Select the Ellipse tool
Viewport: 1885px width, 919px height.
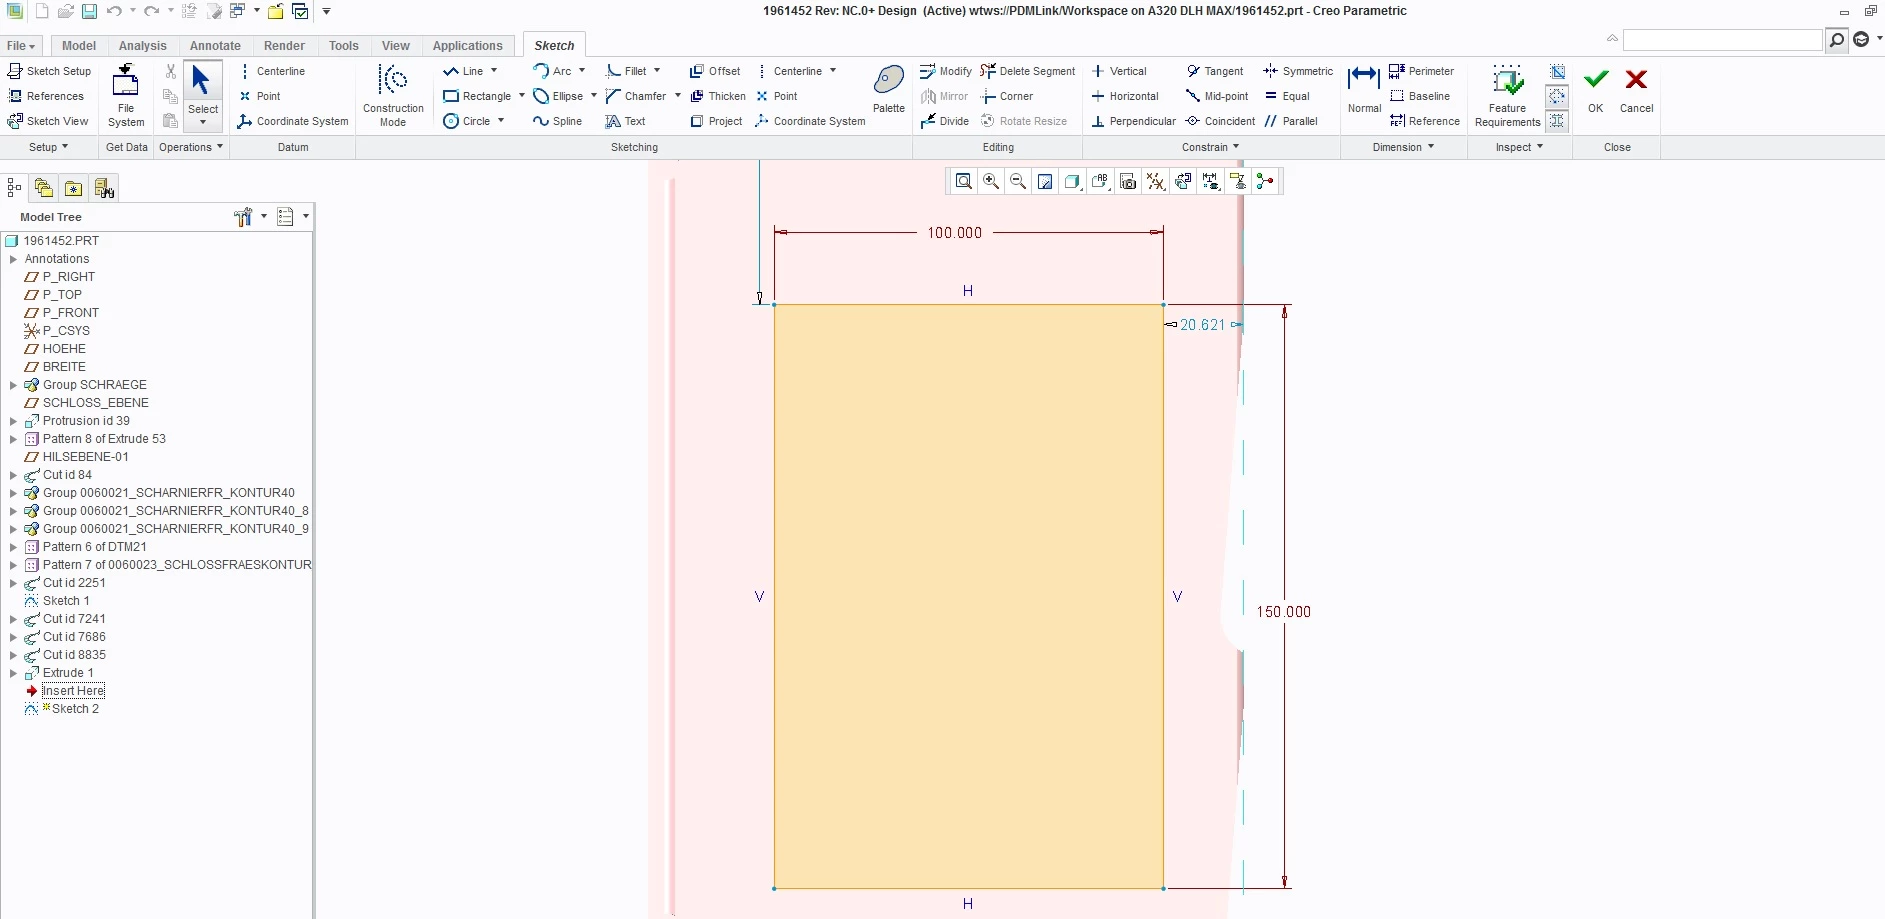tap(558, 96)
